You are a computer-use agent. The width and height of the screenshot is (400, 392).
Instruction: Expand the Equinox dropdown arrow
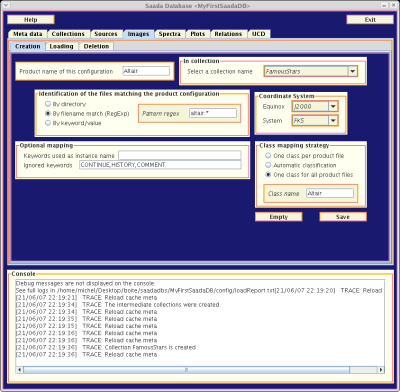coord(333,106)
